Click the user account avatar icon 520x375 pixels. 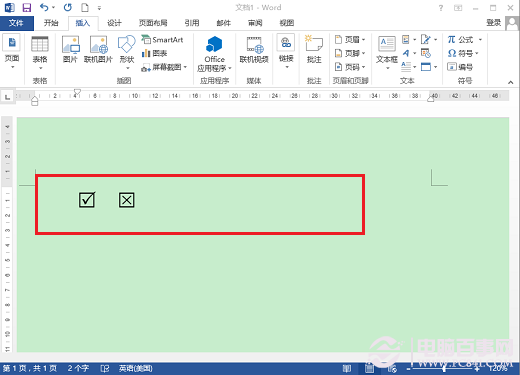click(x=512, y=23)
